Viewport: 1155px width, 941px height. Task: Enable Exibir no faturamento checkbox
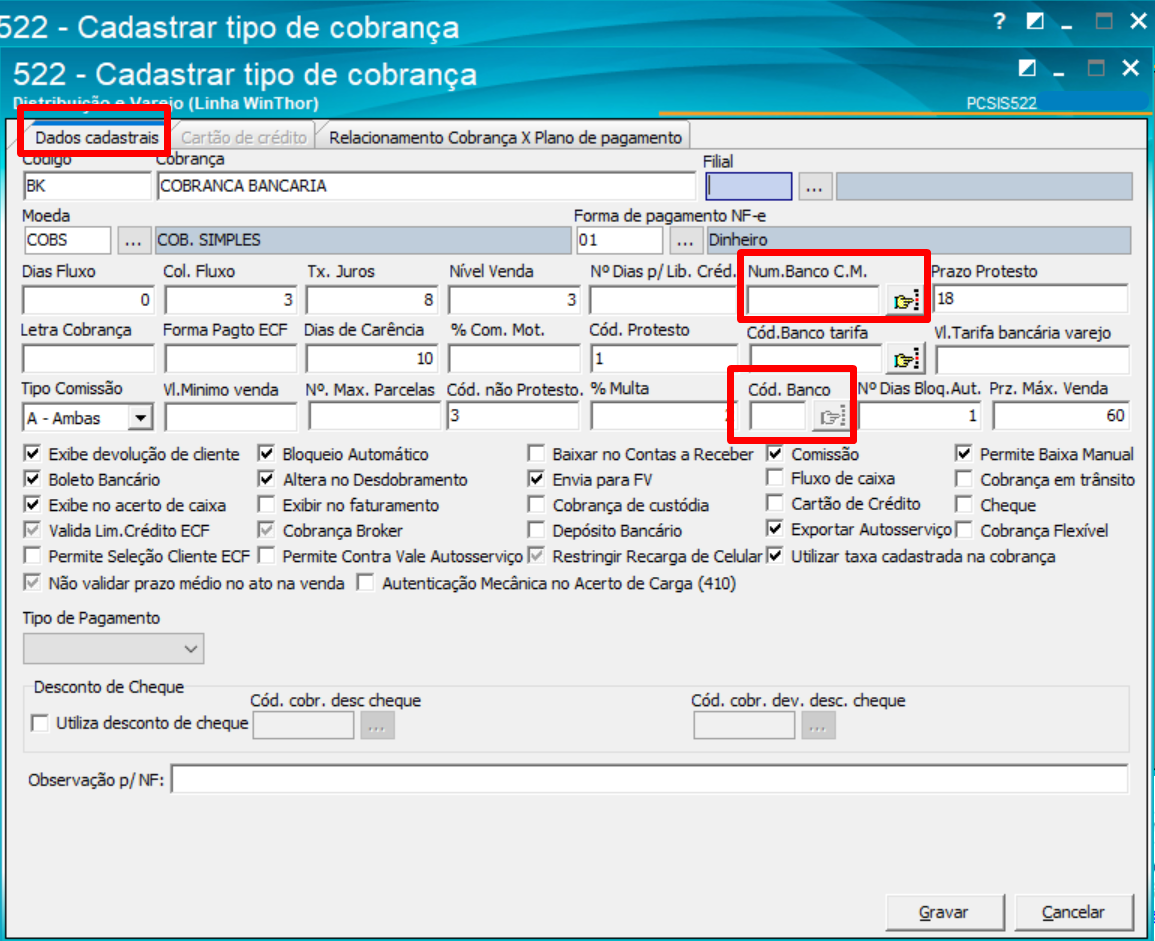click(x=267, y=504)
